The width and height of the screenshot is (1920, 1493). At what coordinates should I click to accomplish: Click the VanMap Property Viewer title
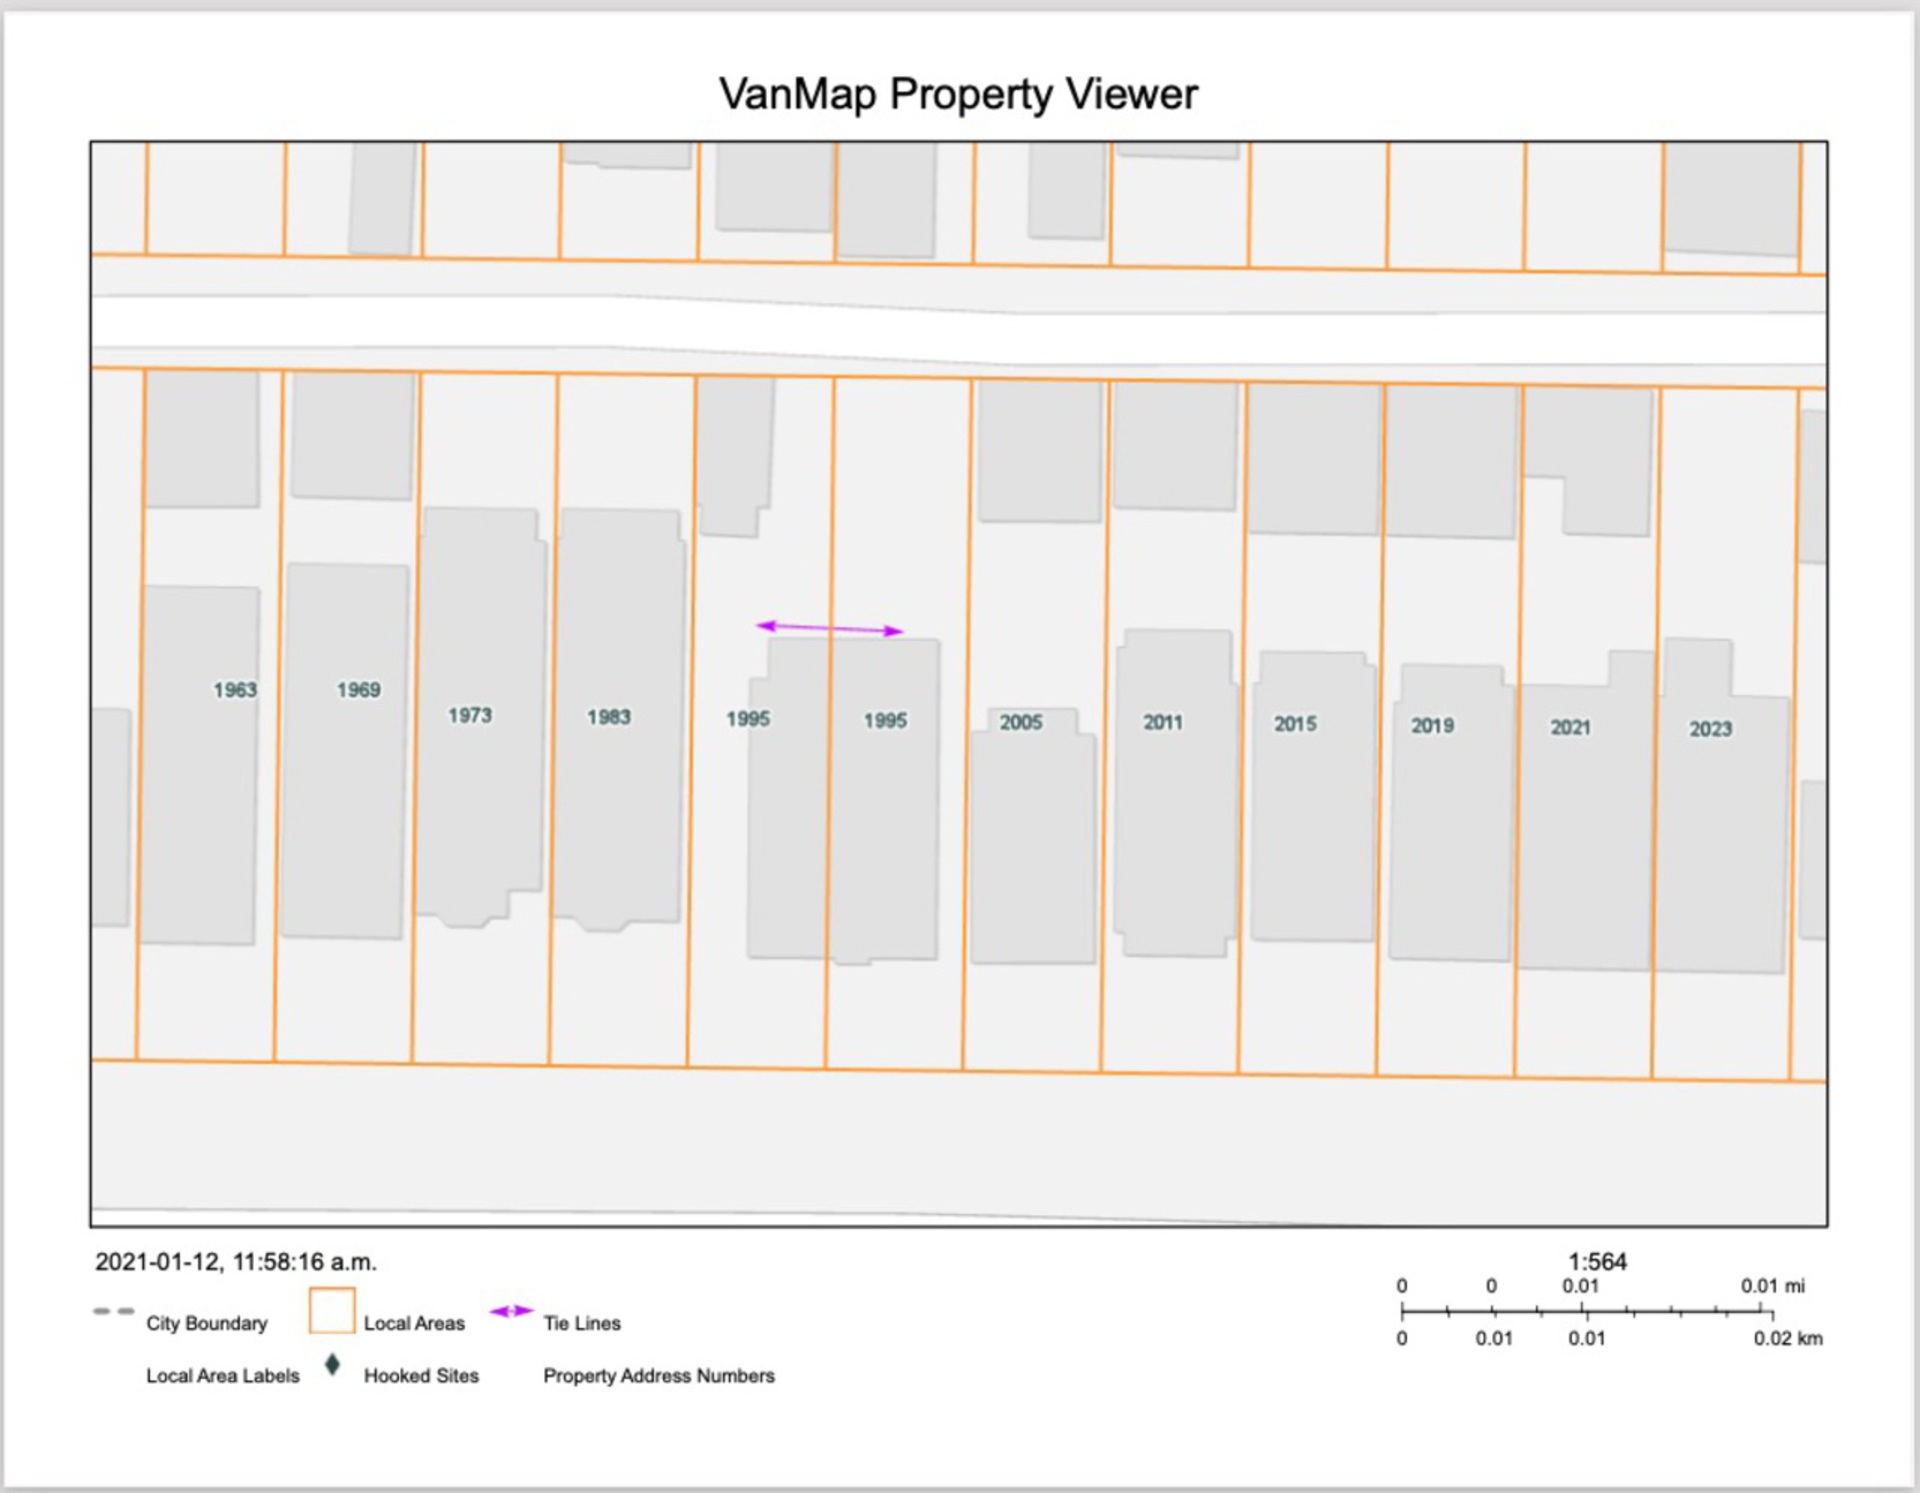coord(958,94)
